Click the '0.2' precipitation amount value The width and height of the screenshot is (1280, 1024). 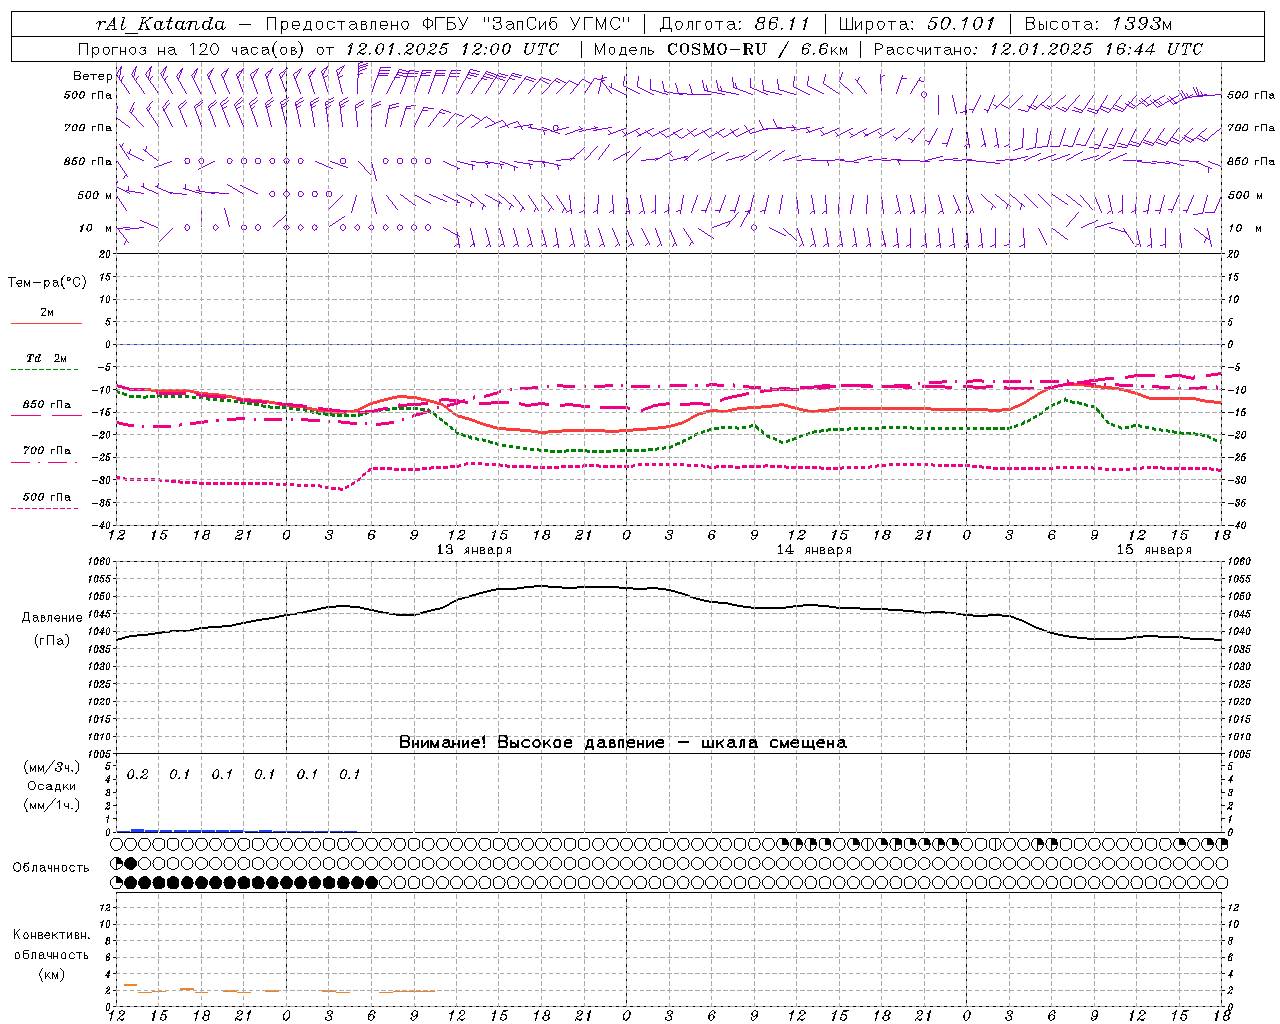click(137, 774)
